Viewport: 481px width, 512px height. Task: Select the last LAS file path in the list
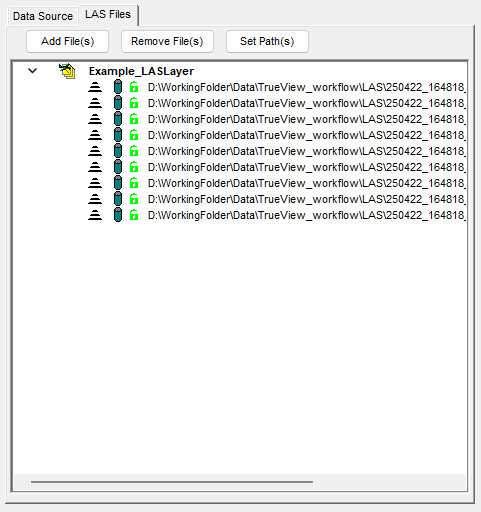[x=307, y=215]
